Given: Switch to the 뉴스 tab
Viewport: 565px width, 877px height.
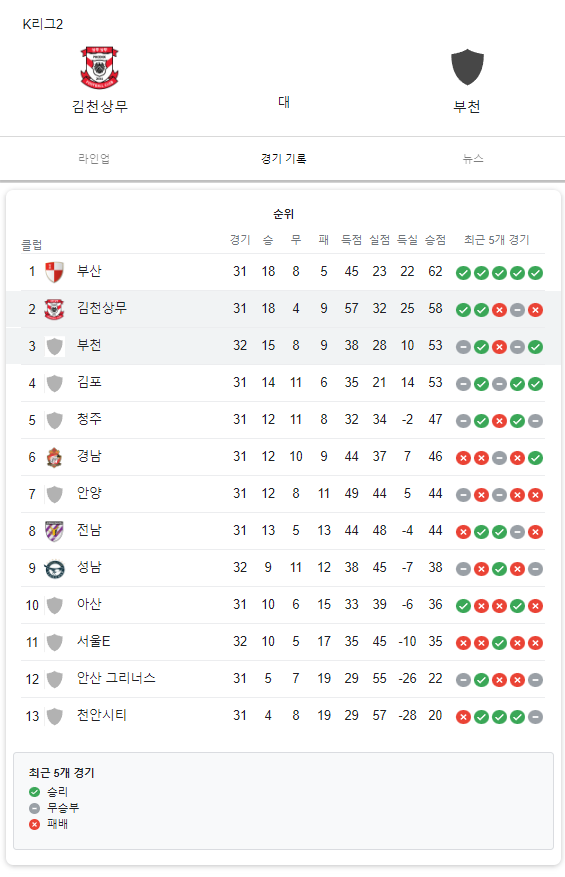Looking at the screenshot, I should pyautogui.click(x=473, y=158).
